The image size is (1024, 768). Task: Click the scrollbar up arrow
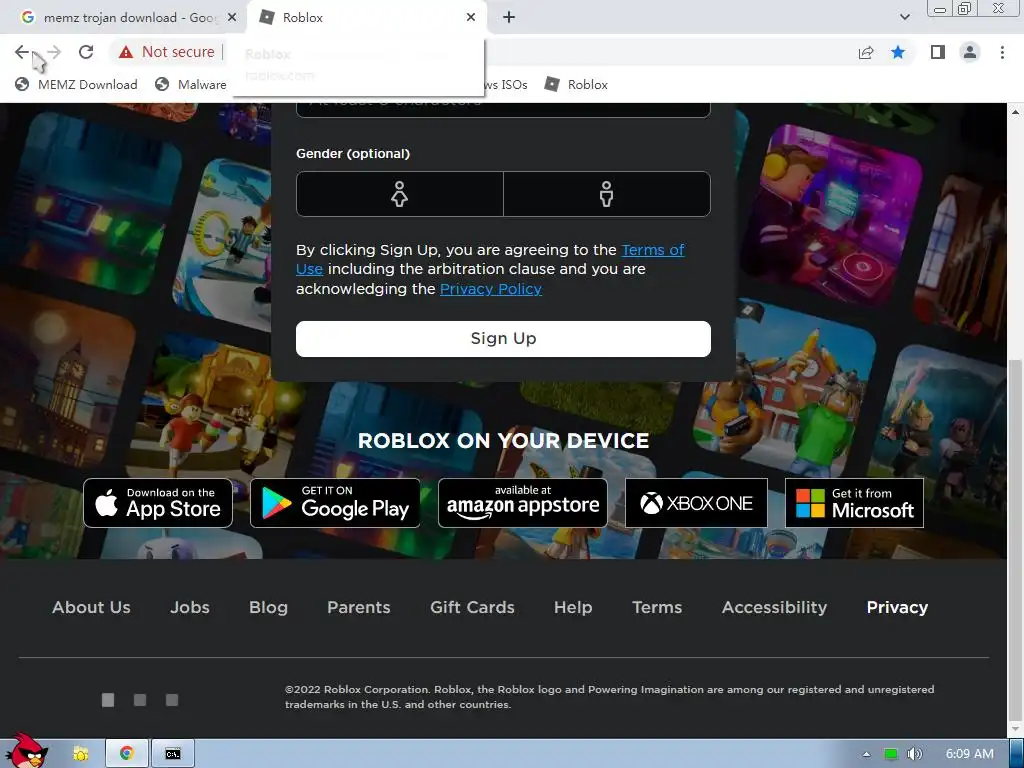pos(1016,112)
